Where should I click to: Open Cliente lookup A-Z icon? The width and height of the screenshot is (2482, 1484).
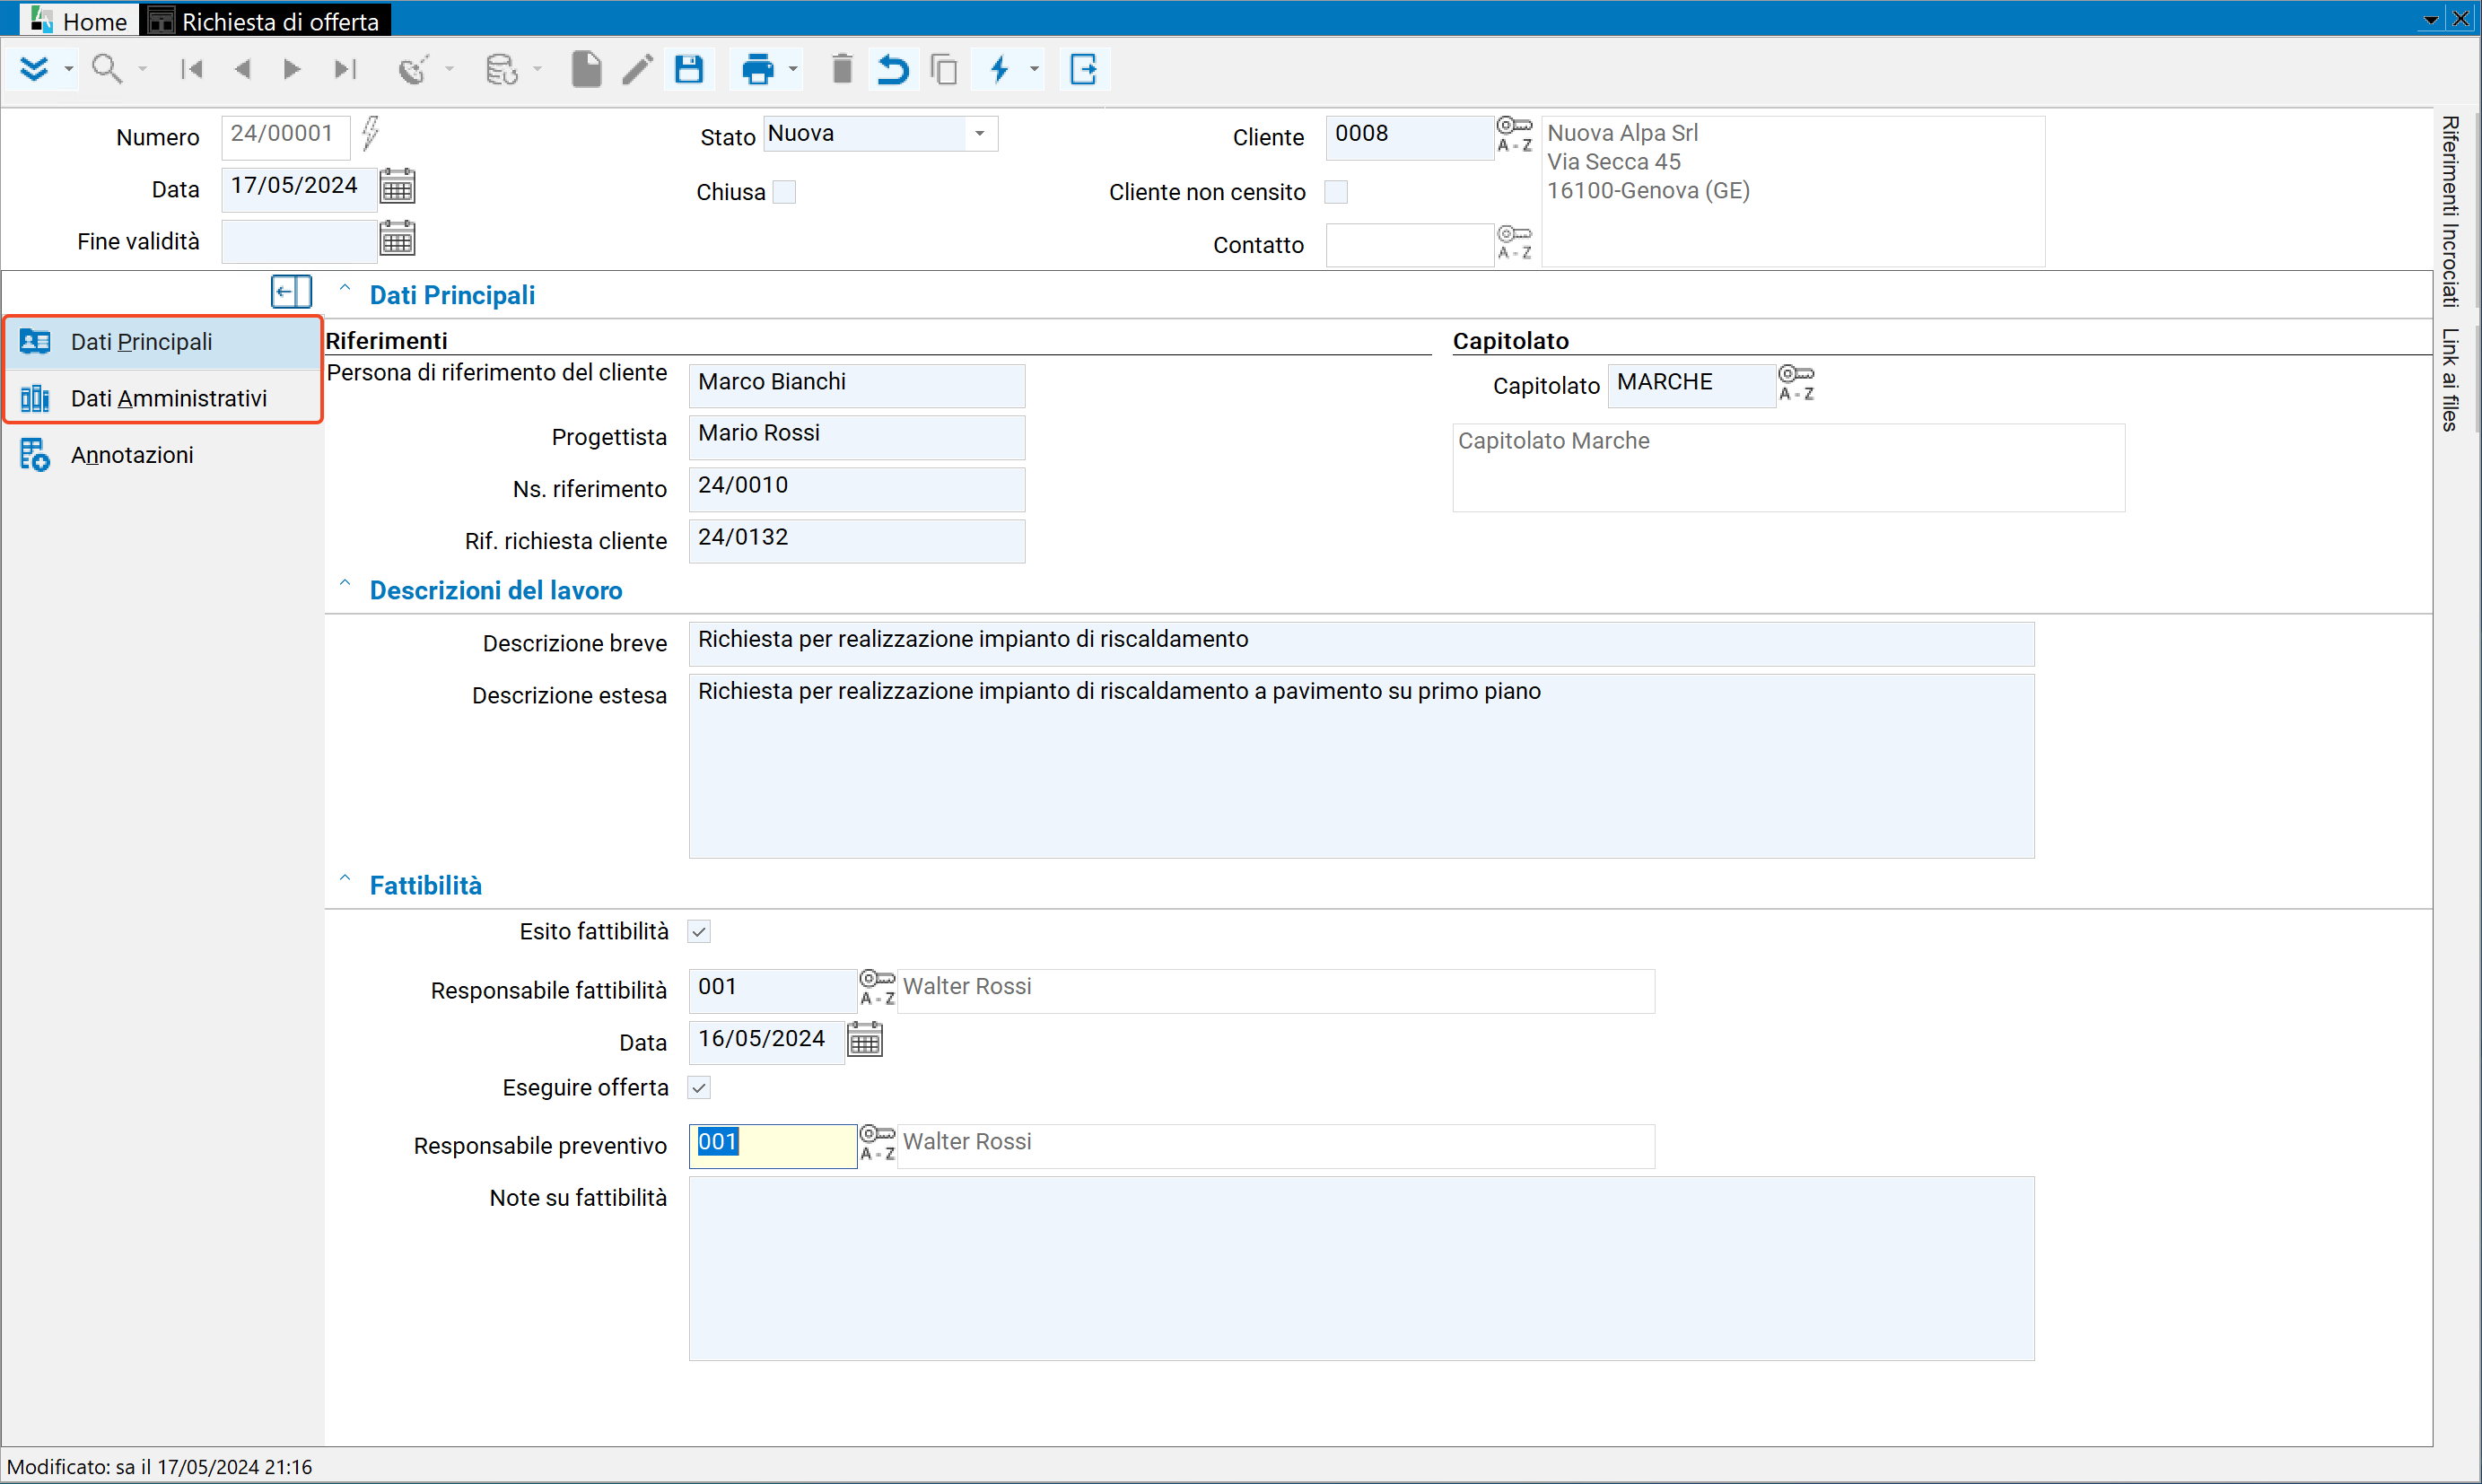tap(1514, 134)
